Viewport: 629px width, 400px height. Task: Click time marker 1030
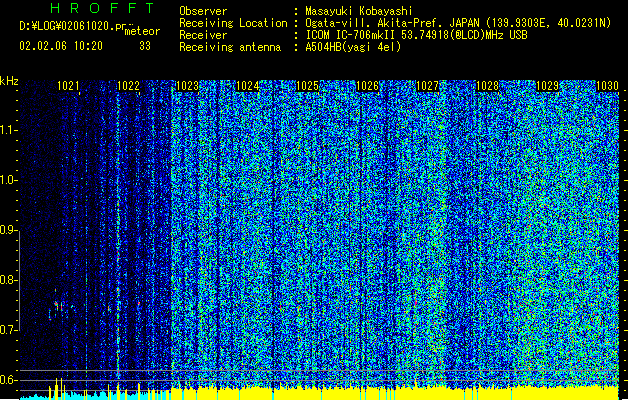pyautogui.click(x=607, y=86)
